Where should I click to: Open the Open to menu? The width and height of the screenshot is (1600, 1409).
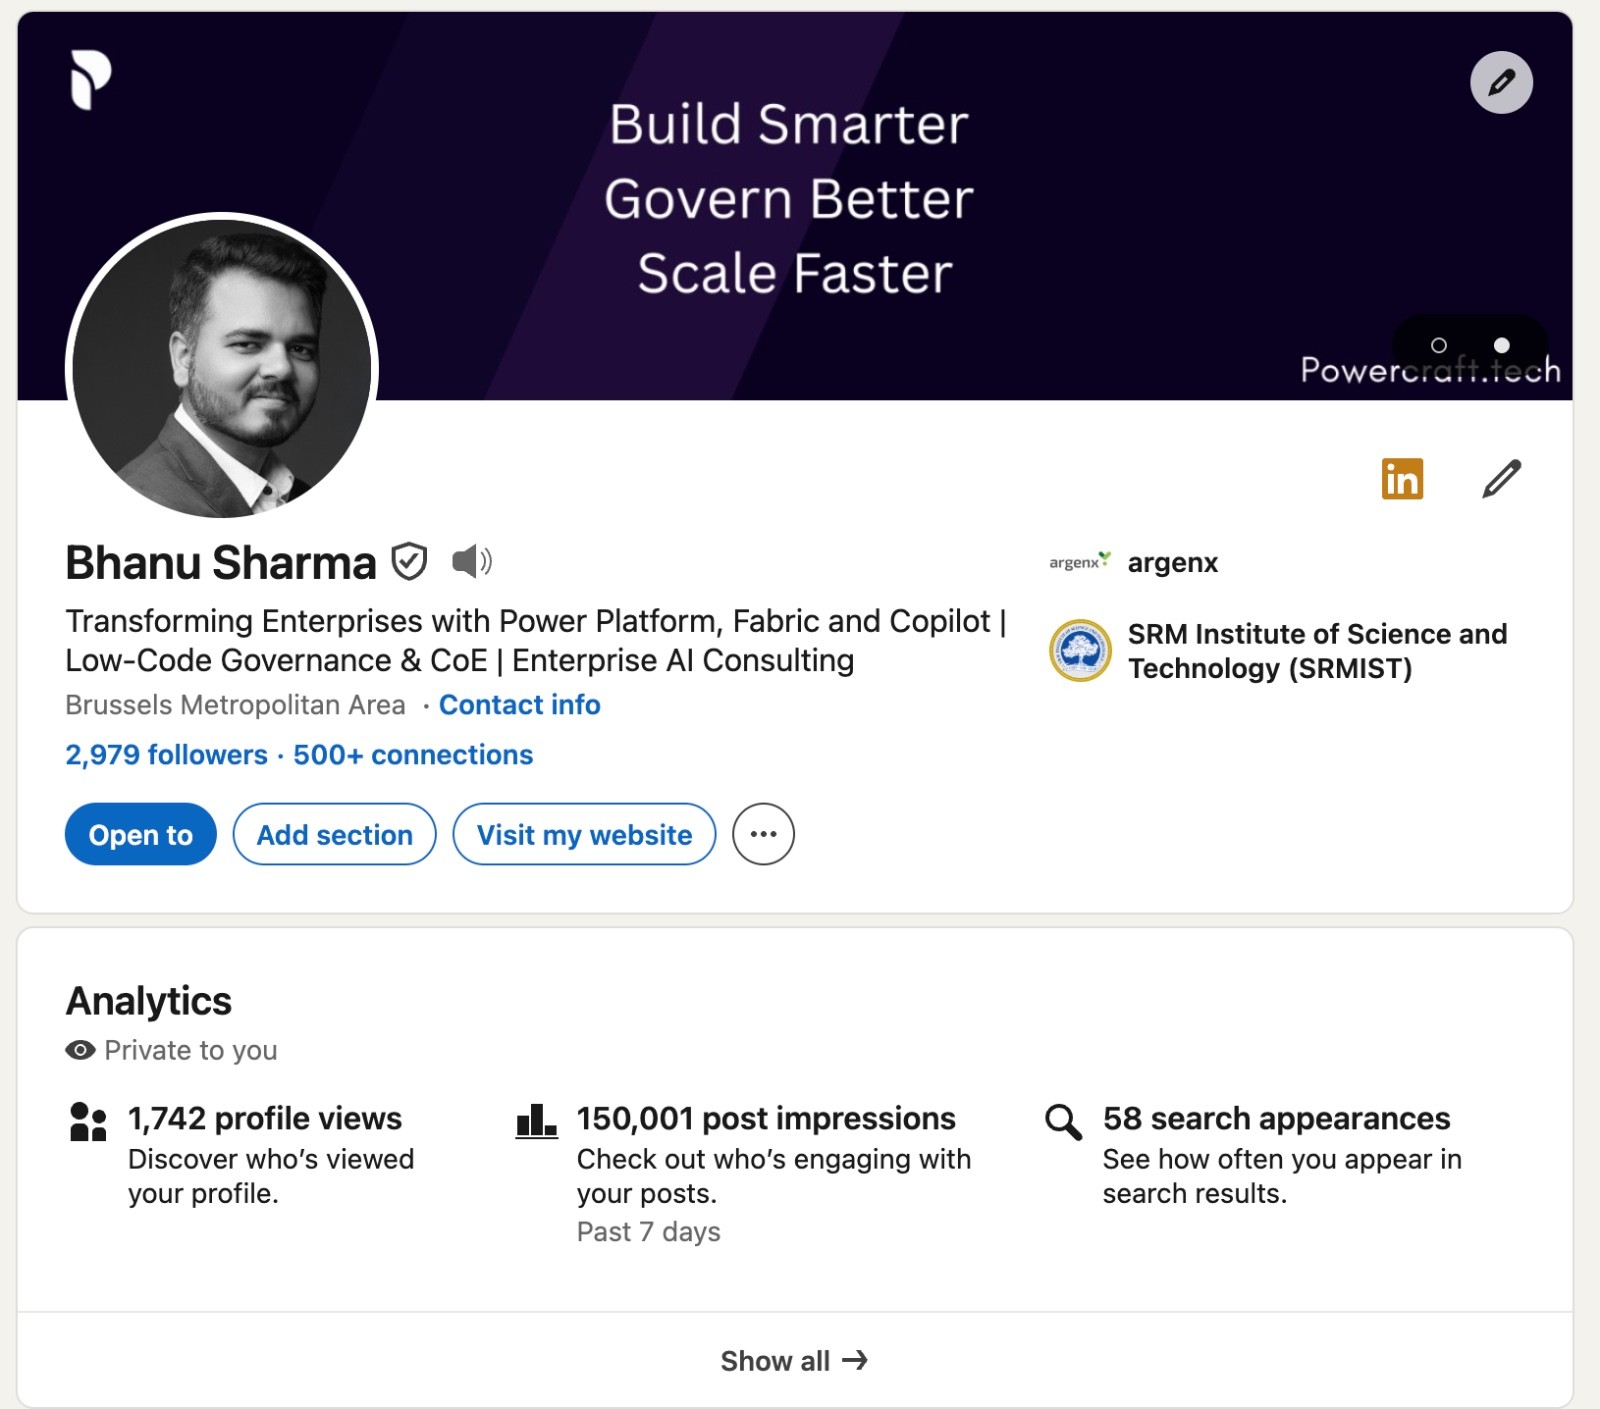(x=141, y=834)
